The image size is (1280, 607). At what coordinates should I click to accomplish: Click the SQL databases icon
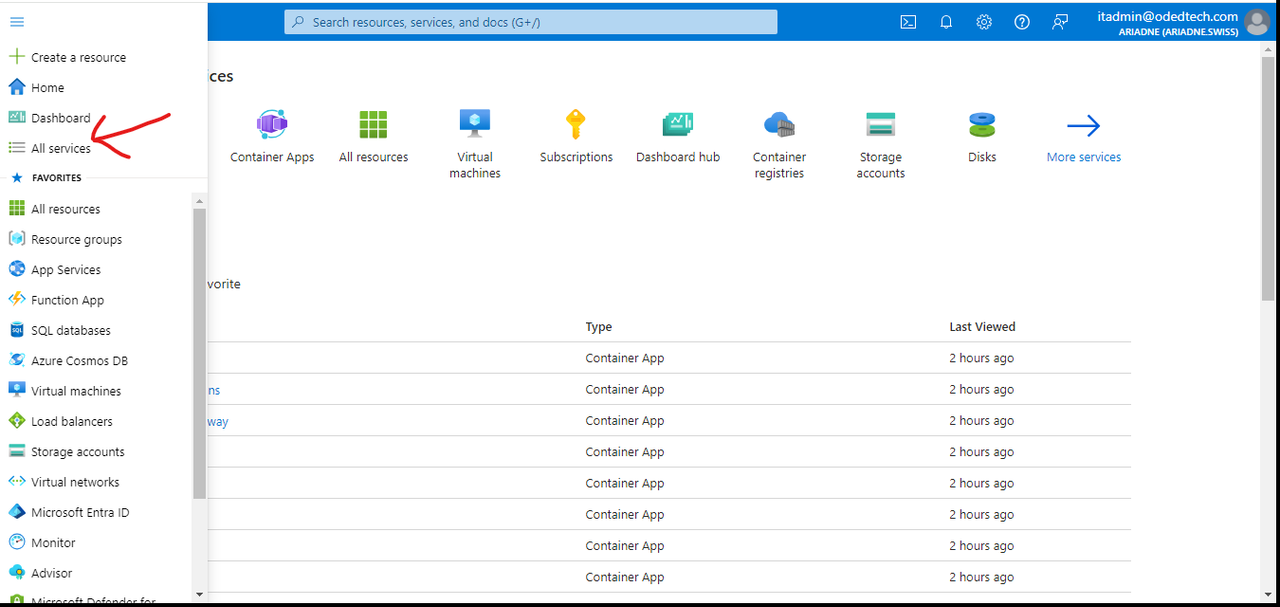(x=16, y=330)
